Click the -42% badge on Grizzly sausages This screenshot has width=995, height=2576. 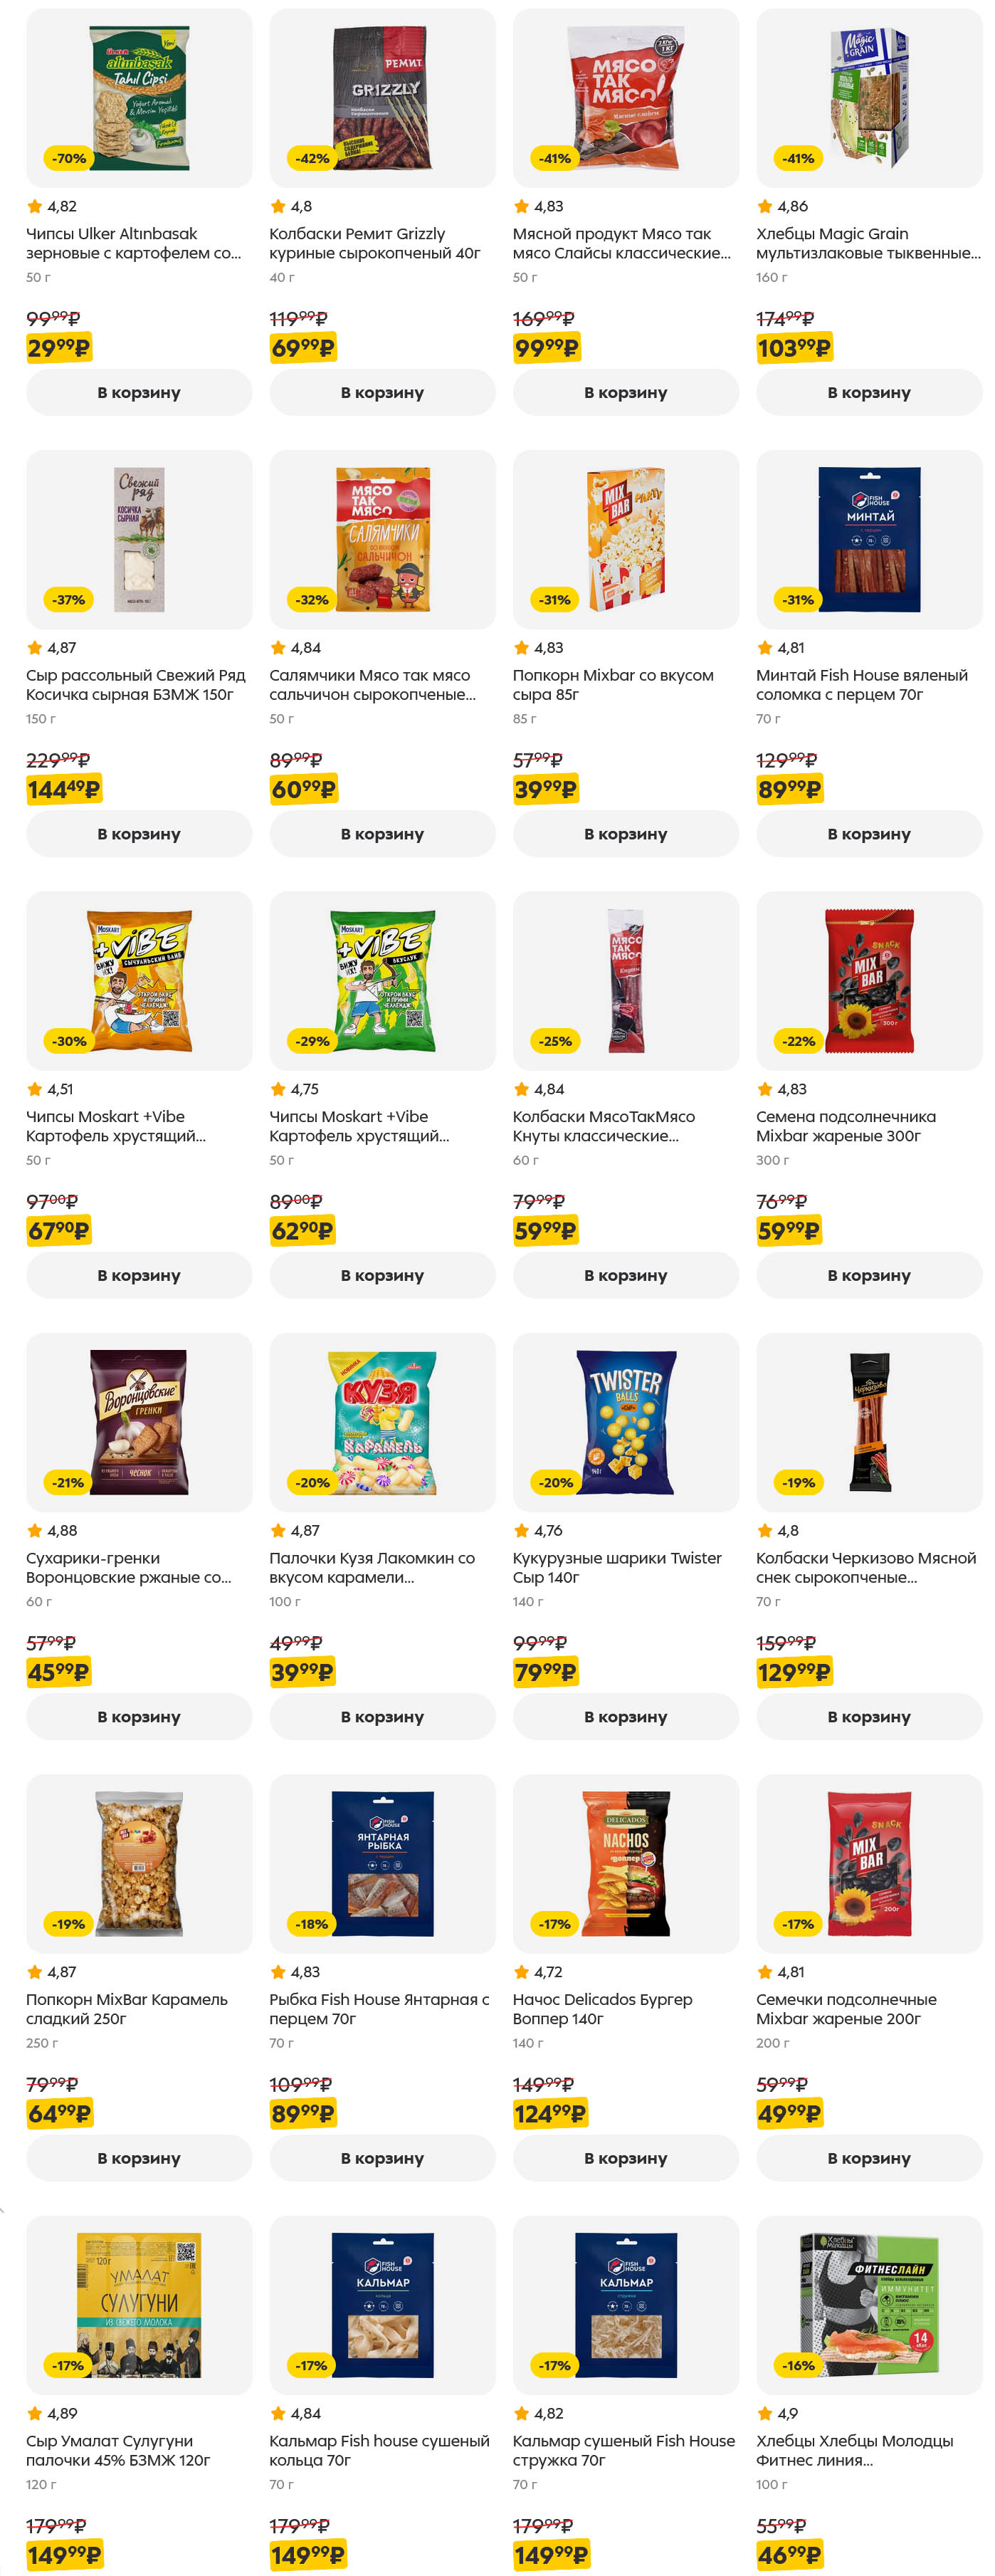pyautogui.click(x=312, y=158)
